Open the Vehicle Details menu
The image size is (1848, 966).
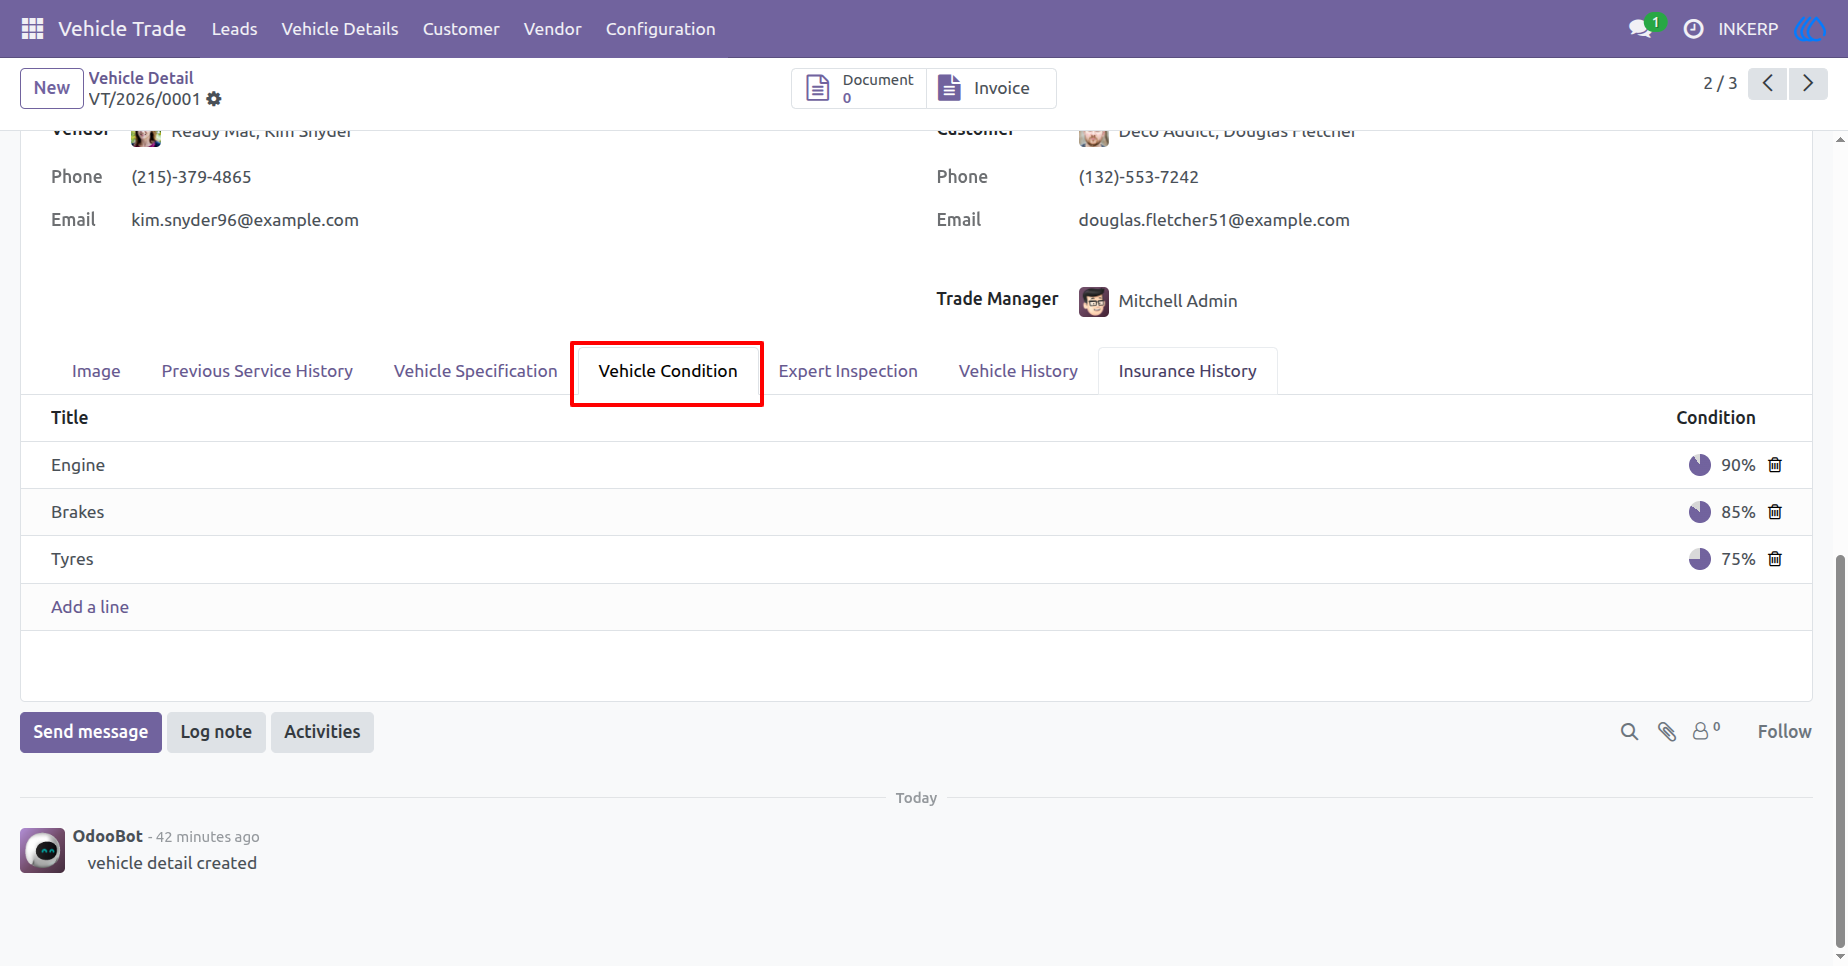(x=340, y=29)
